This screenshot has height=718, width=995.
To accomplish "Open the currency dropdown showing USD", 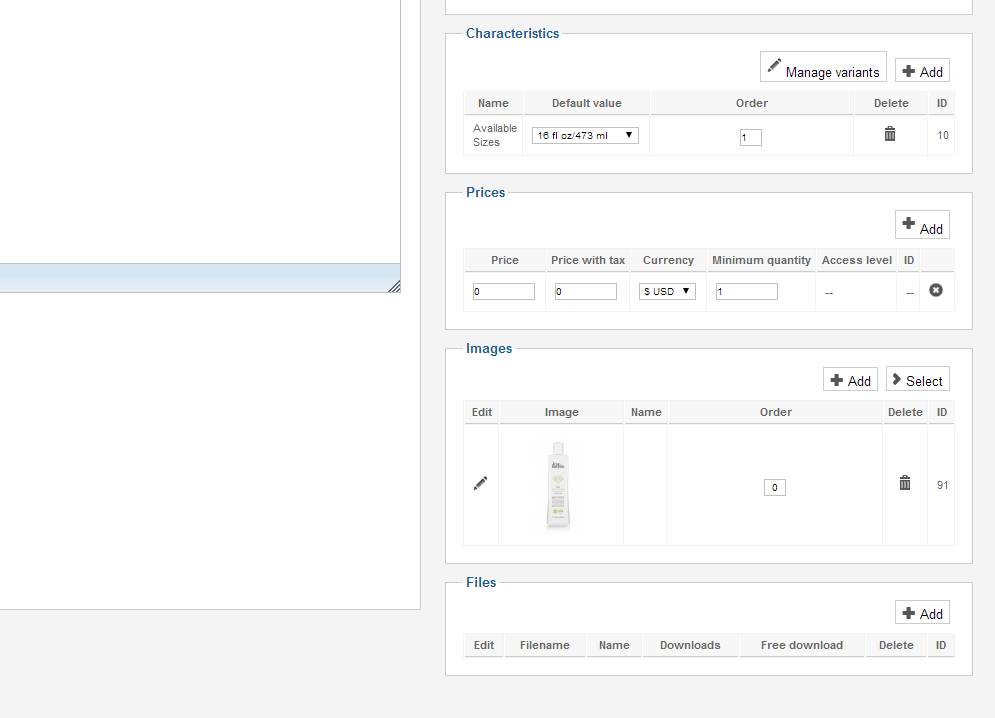I will (x=668, y=291).
